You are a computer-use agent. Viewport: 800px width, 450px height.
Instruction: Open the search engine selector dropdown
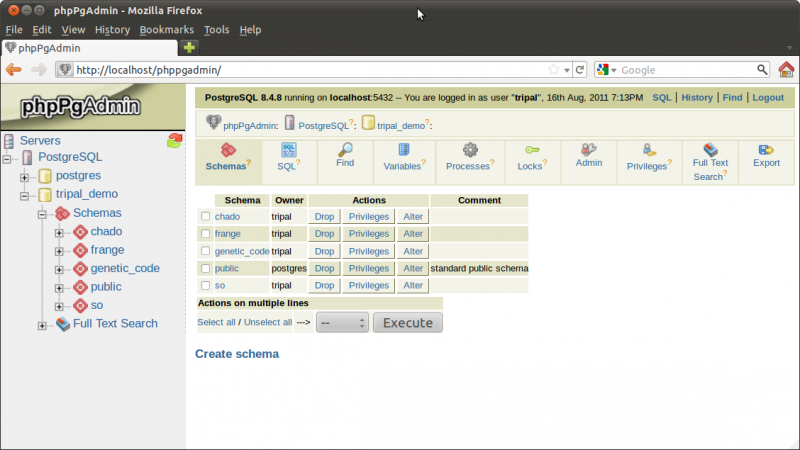607,70
